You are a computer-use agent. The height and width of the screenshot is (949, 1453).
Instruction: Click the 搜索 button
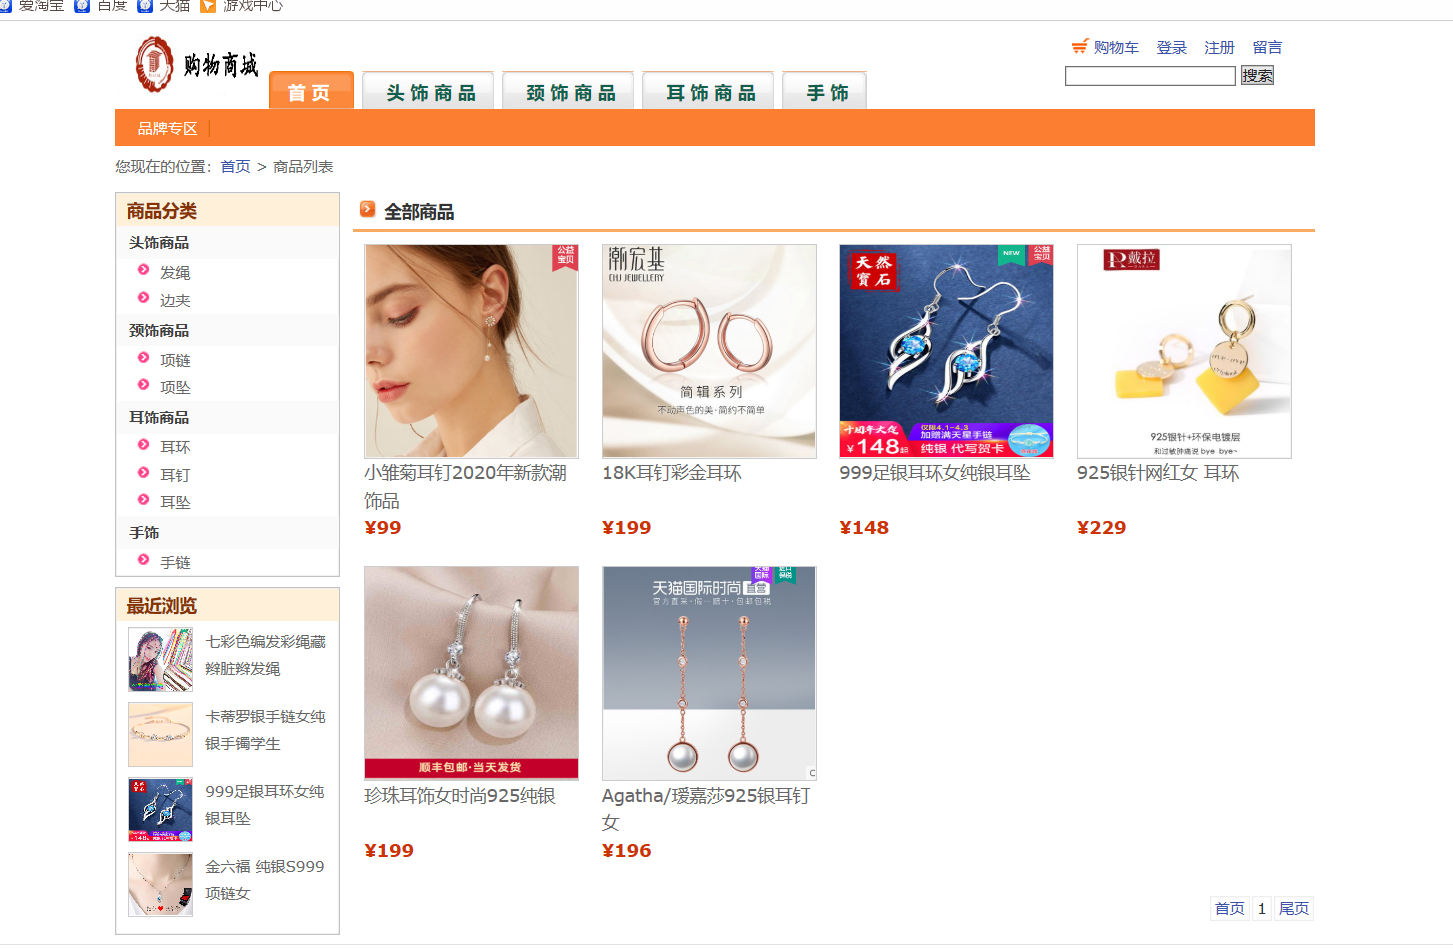click(x=1257, y=75)
